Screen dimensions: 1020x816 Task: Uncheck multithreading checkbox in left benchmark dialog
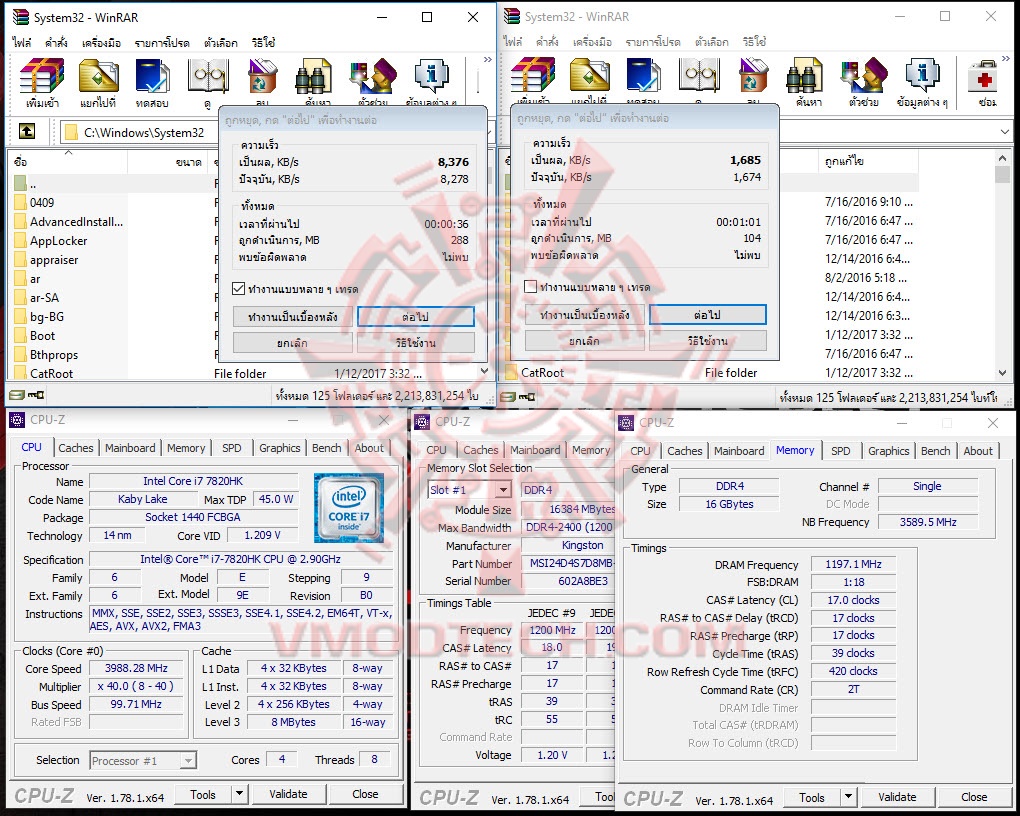coord(238,289)
